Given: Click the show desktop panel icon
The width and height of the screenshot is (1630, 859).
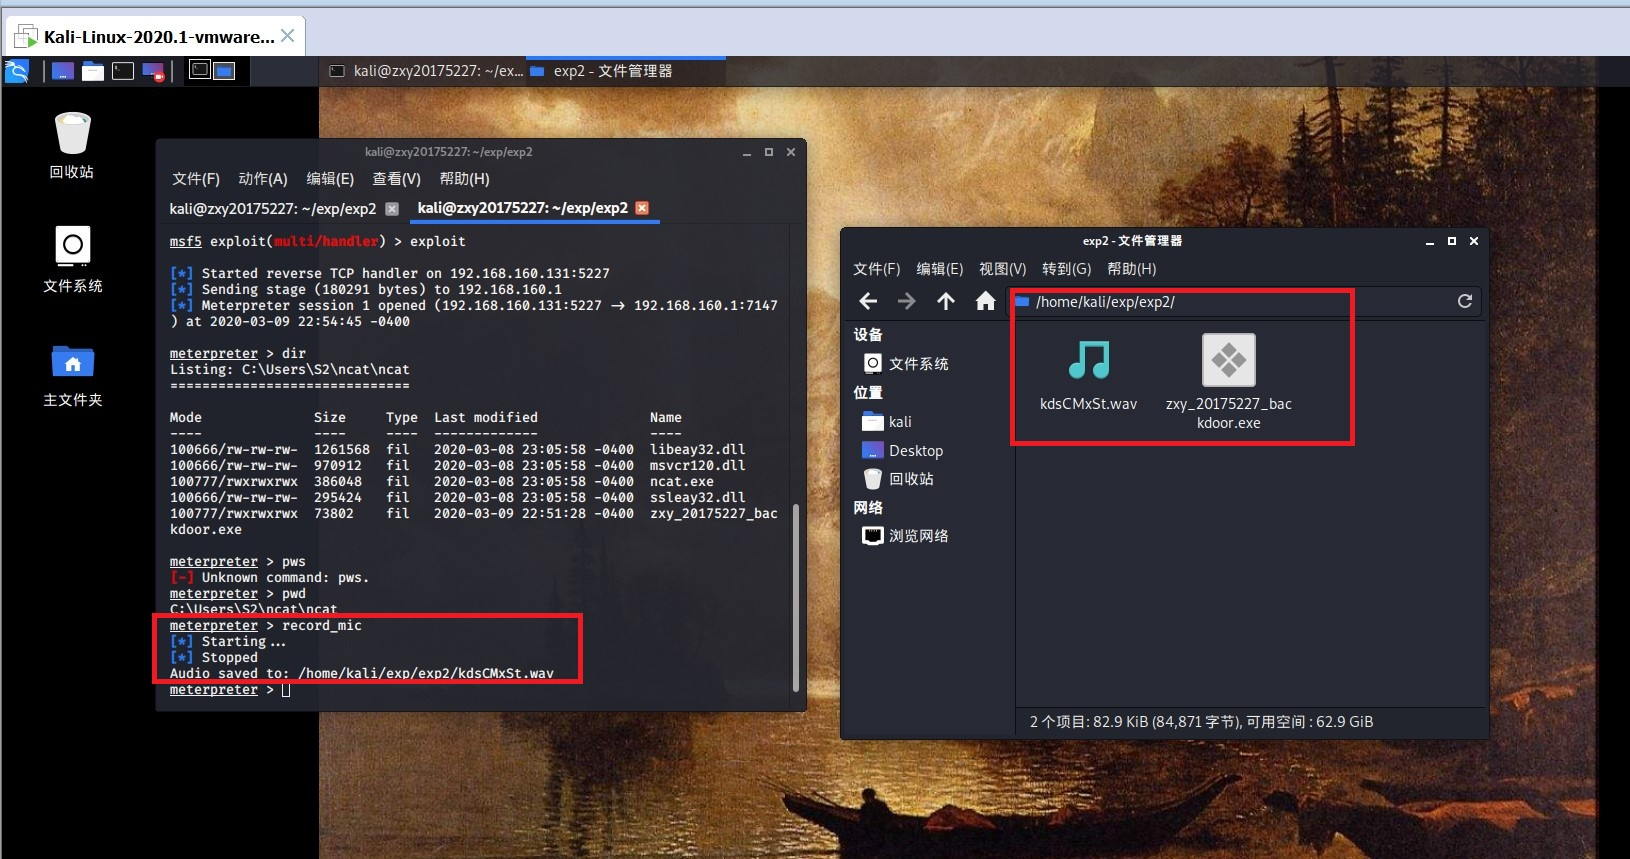Looking at the screenshot, I should (63, 71).
